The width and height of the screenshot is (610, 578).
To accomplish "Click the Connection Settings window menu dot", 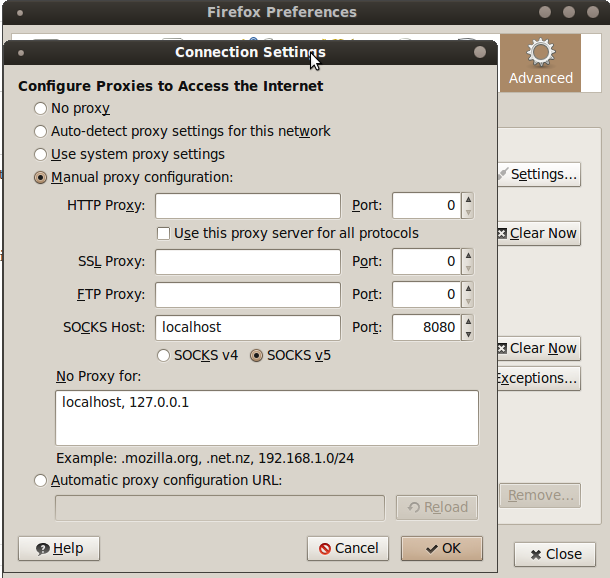I will point(21,53).
